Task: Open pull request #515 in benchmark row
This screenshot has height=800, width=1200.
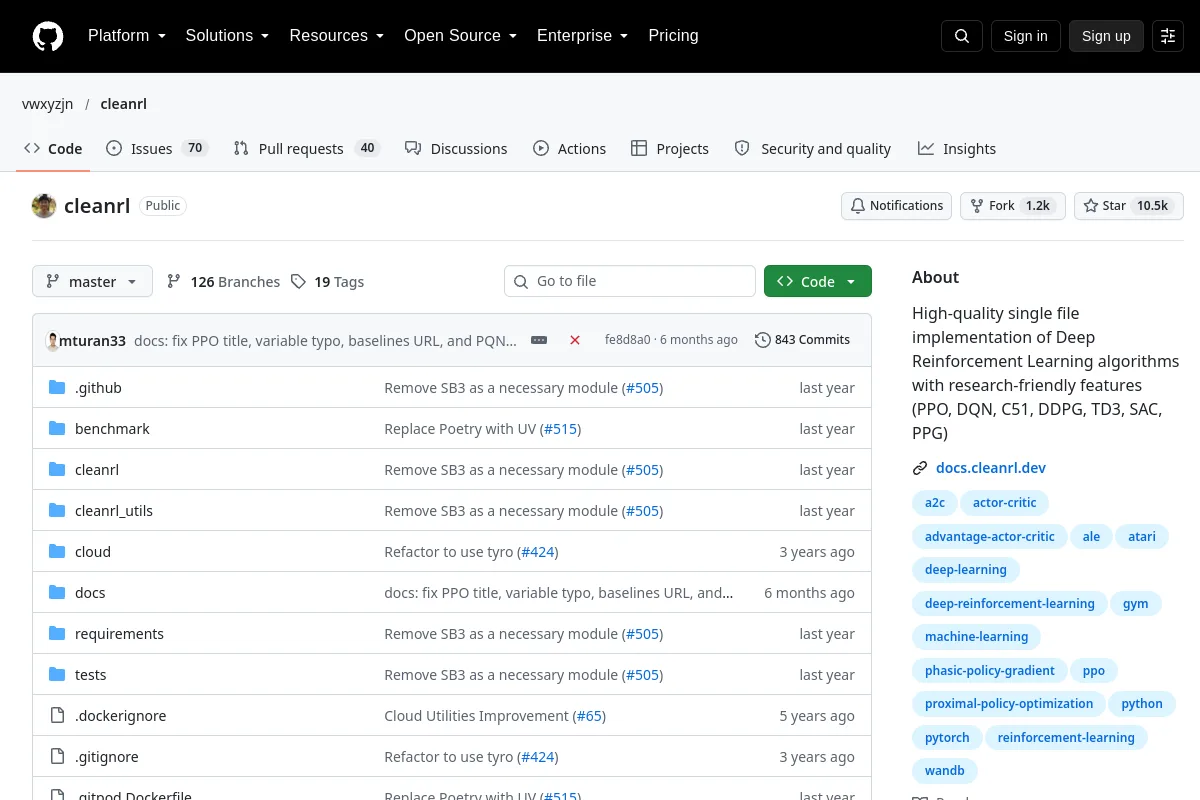Action: (x=560, y=429)
